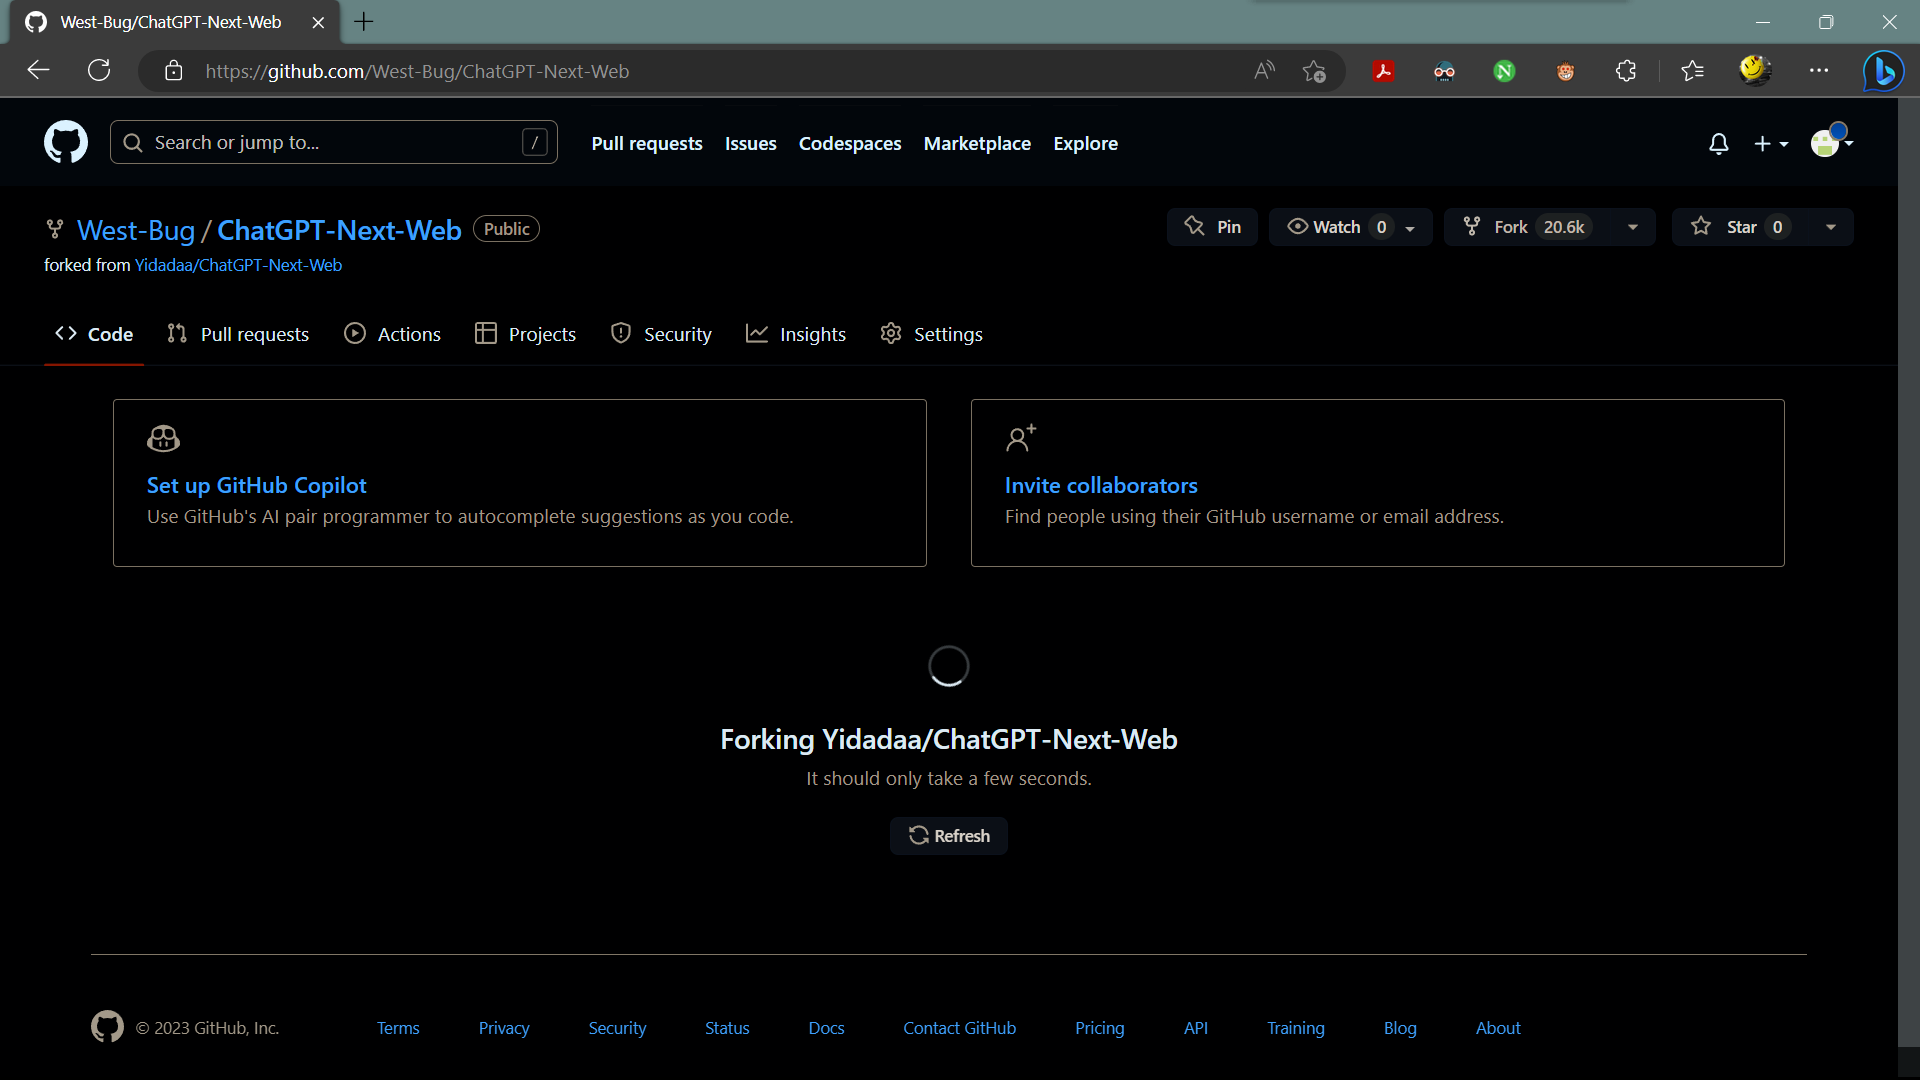Open the create new plus dropdown
This screenshot has width=1920, height=1080.
click(1770, 144)
